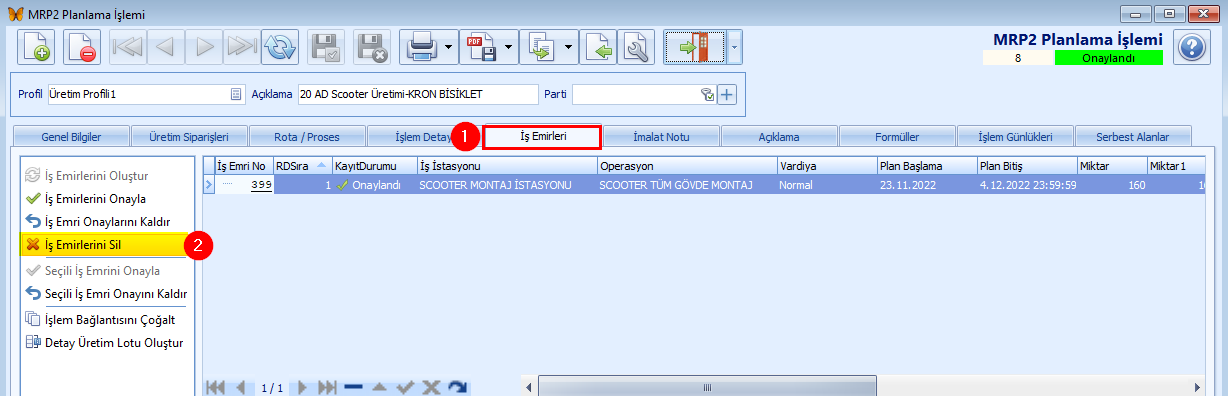Switch to the İmalat Notu tab
The height and width of the screenshot is (396, 1228).
pyautogui.click(x=661, y=136)
